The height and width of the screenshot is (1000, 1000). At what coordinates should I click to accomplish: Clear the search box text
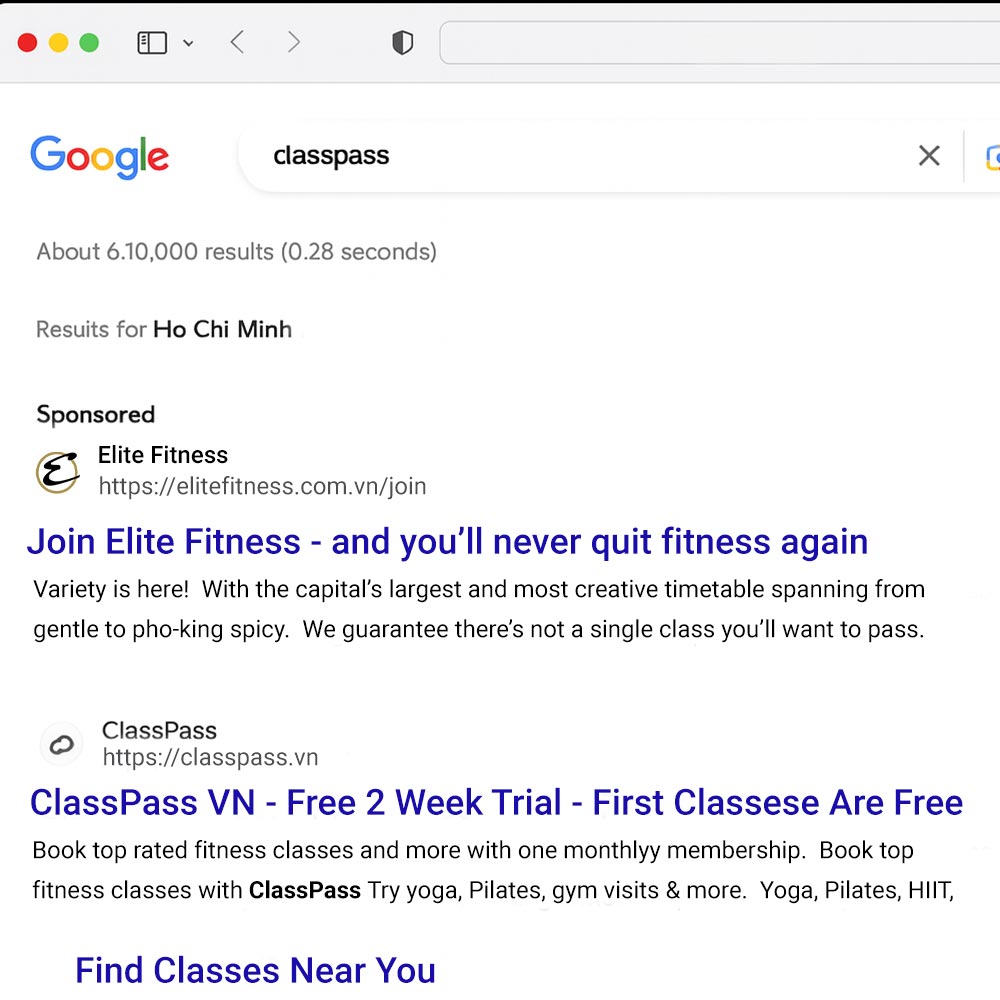929,156
